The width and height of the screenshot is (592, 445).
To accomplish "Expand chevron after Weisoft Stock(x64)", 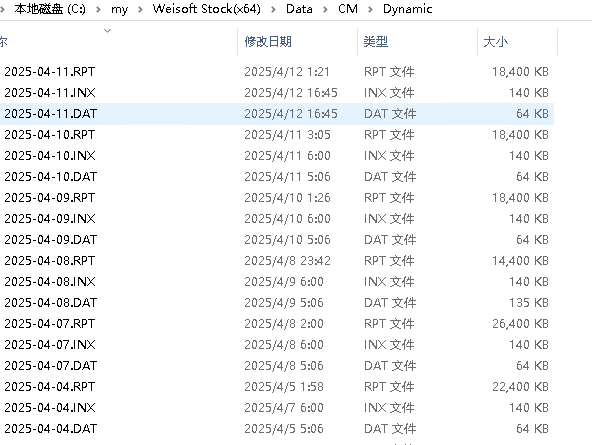I will (x=273, y=9).
